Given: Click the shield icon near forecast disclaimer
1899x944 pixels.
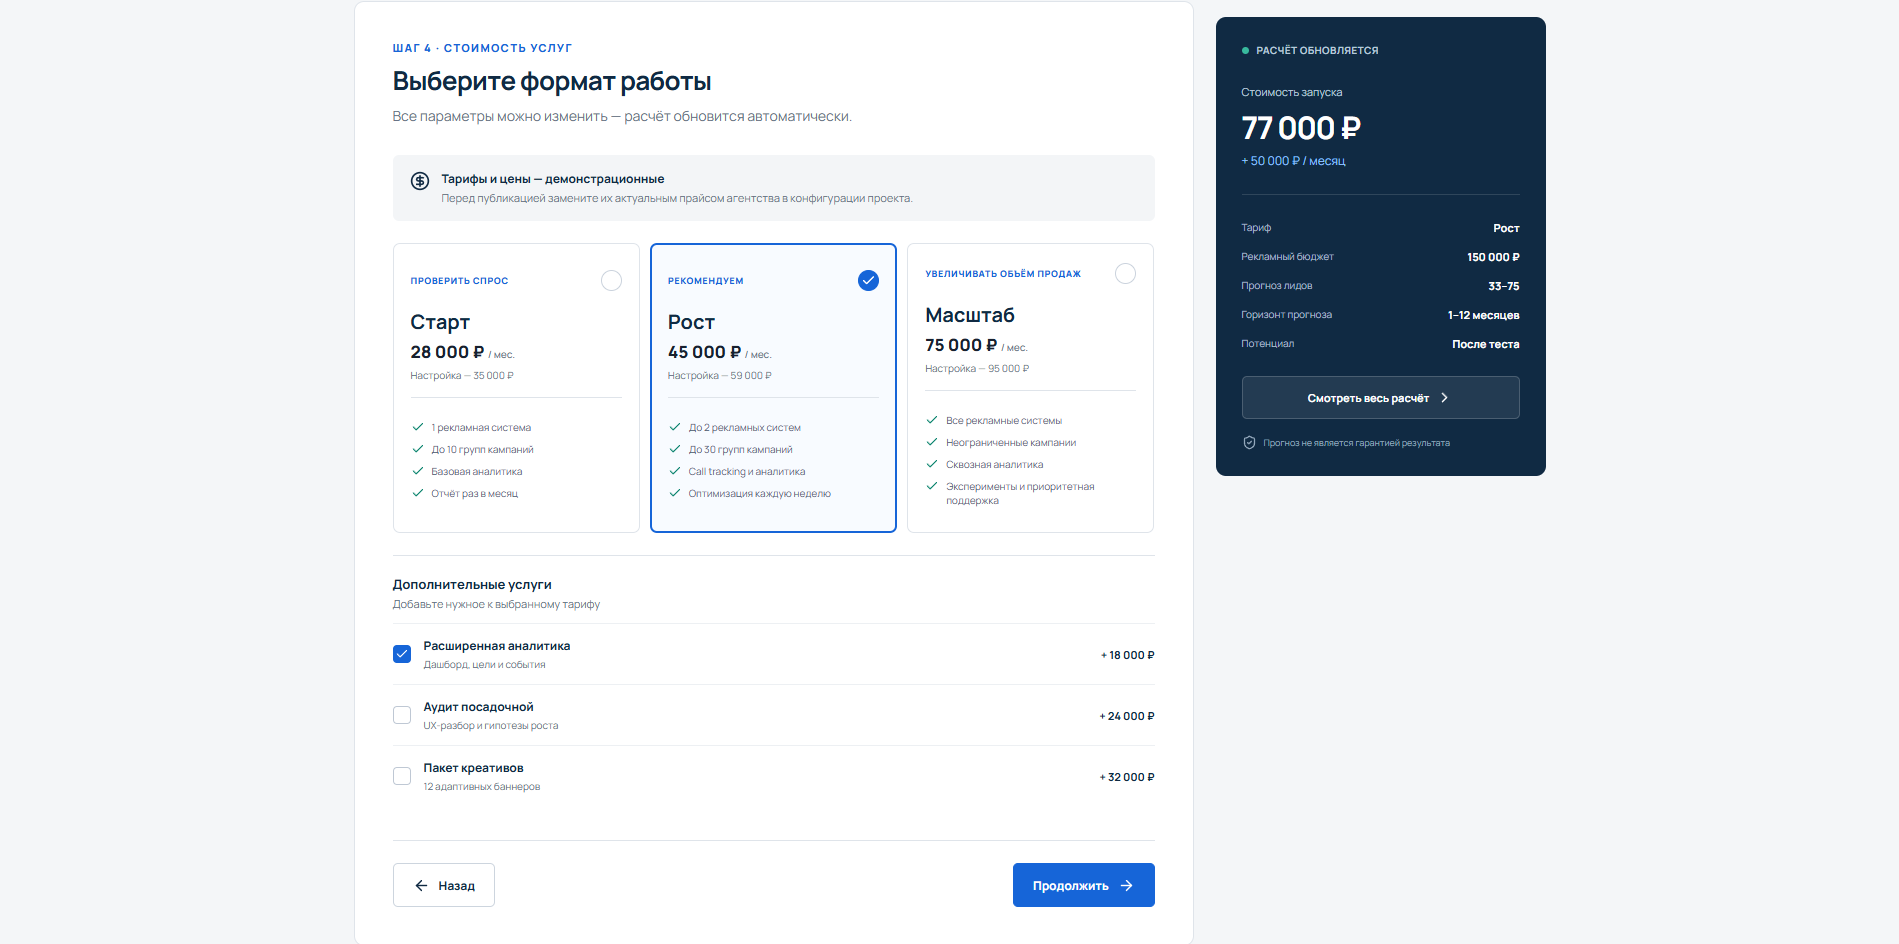Looking at the screenshot, I should [x=1249, y=443].
